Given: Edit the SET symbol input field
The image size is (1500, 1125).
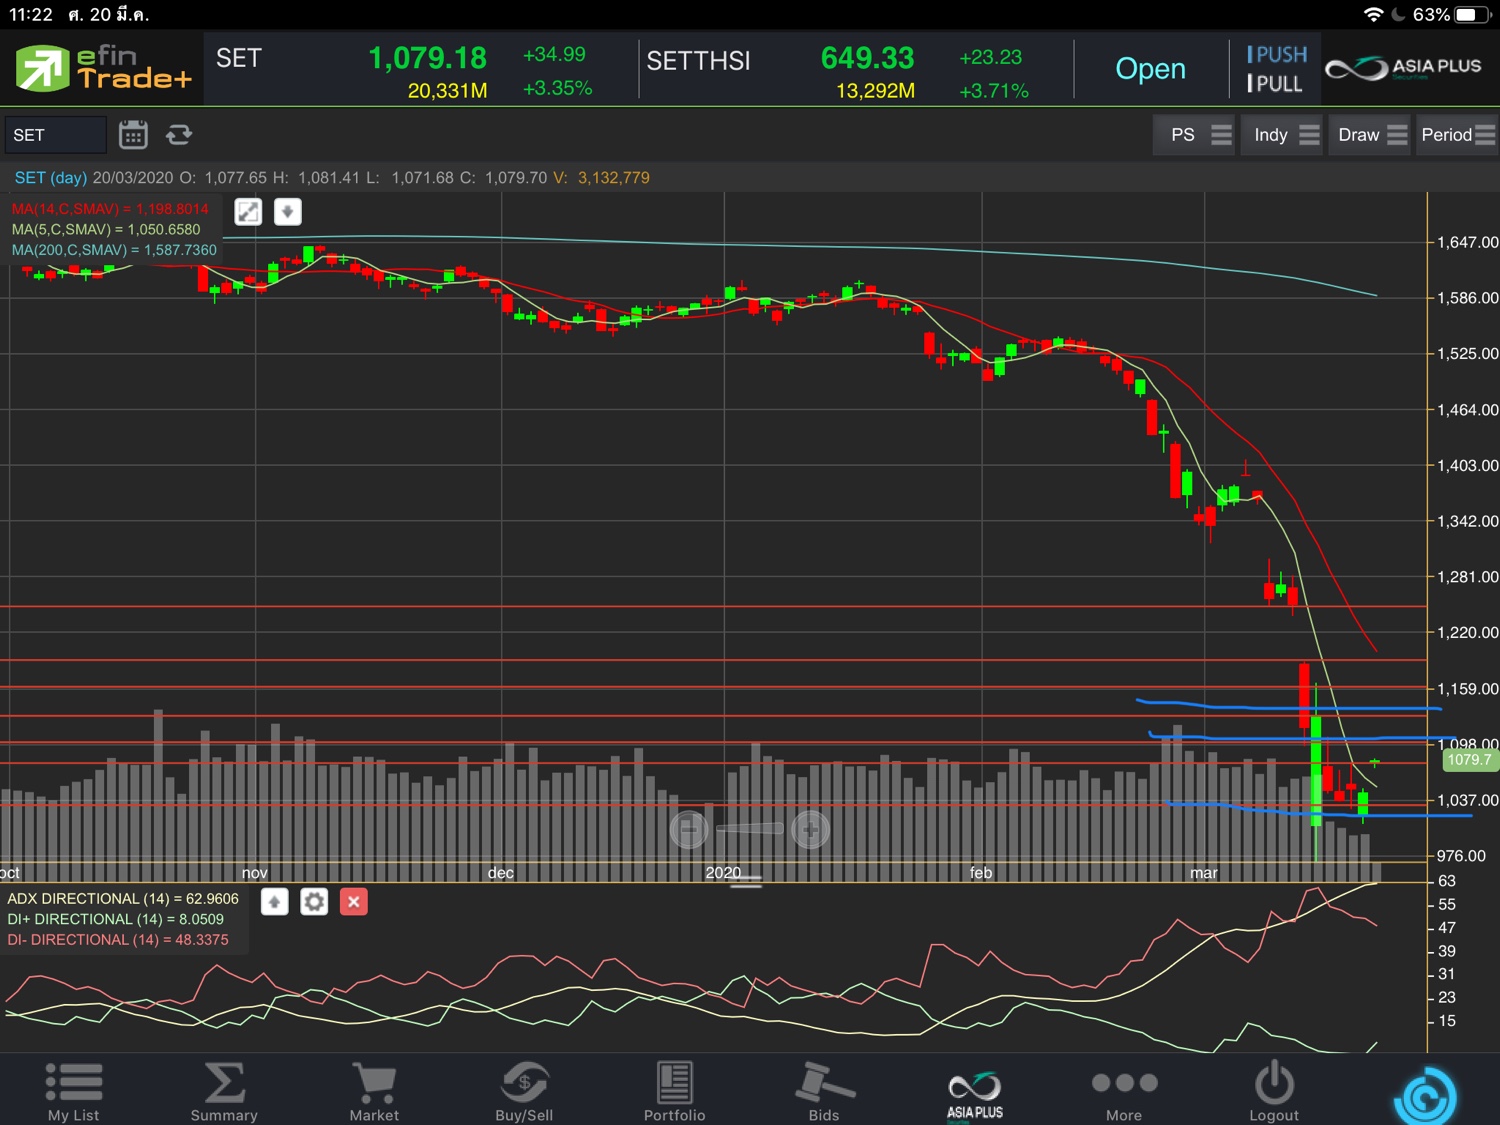Looking at the screenshot, I should [x=55, y=135].
